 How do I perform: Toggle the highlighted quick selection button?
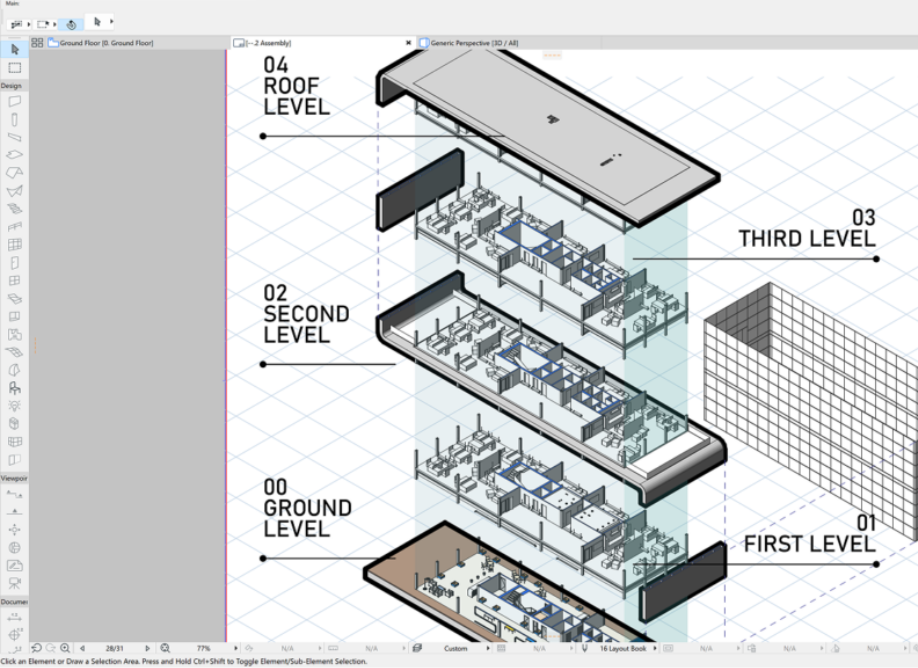71,24
